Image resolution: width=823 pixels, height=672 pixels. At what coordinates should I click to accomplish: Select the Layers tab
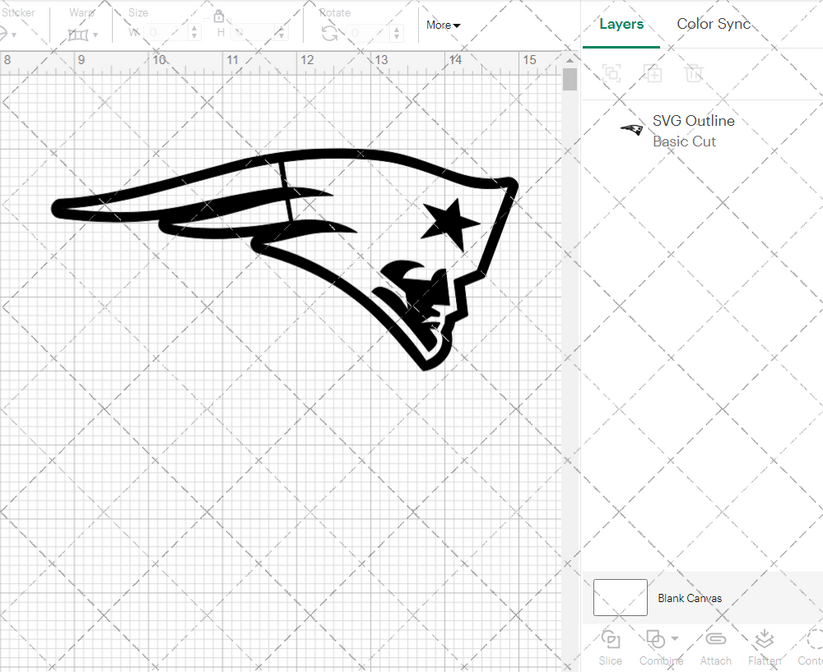[x=621, y=23]
